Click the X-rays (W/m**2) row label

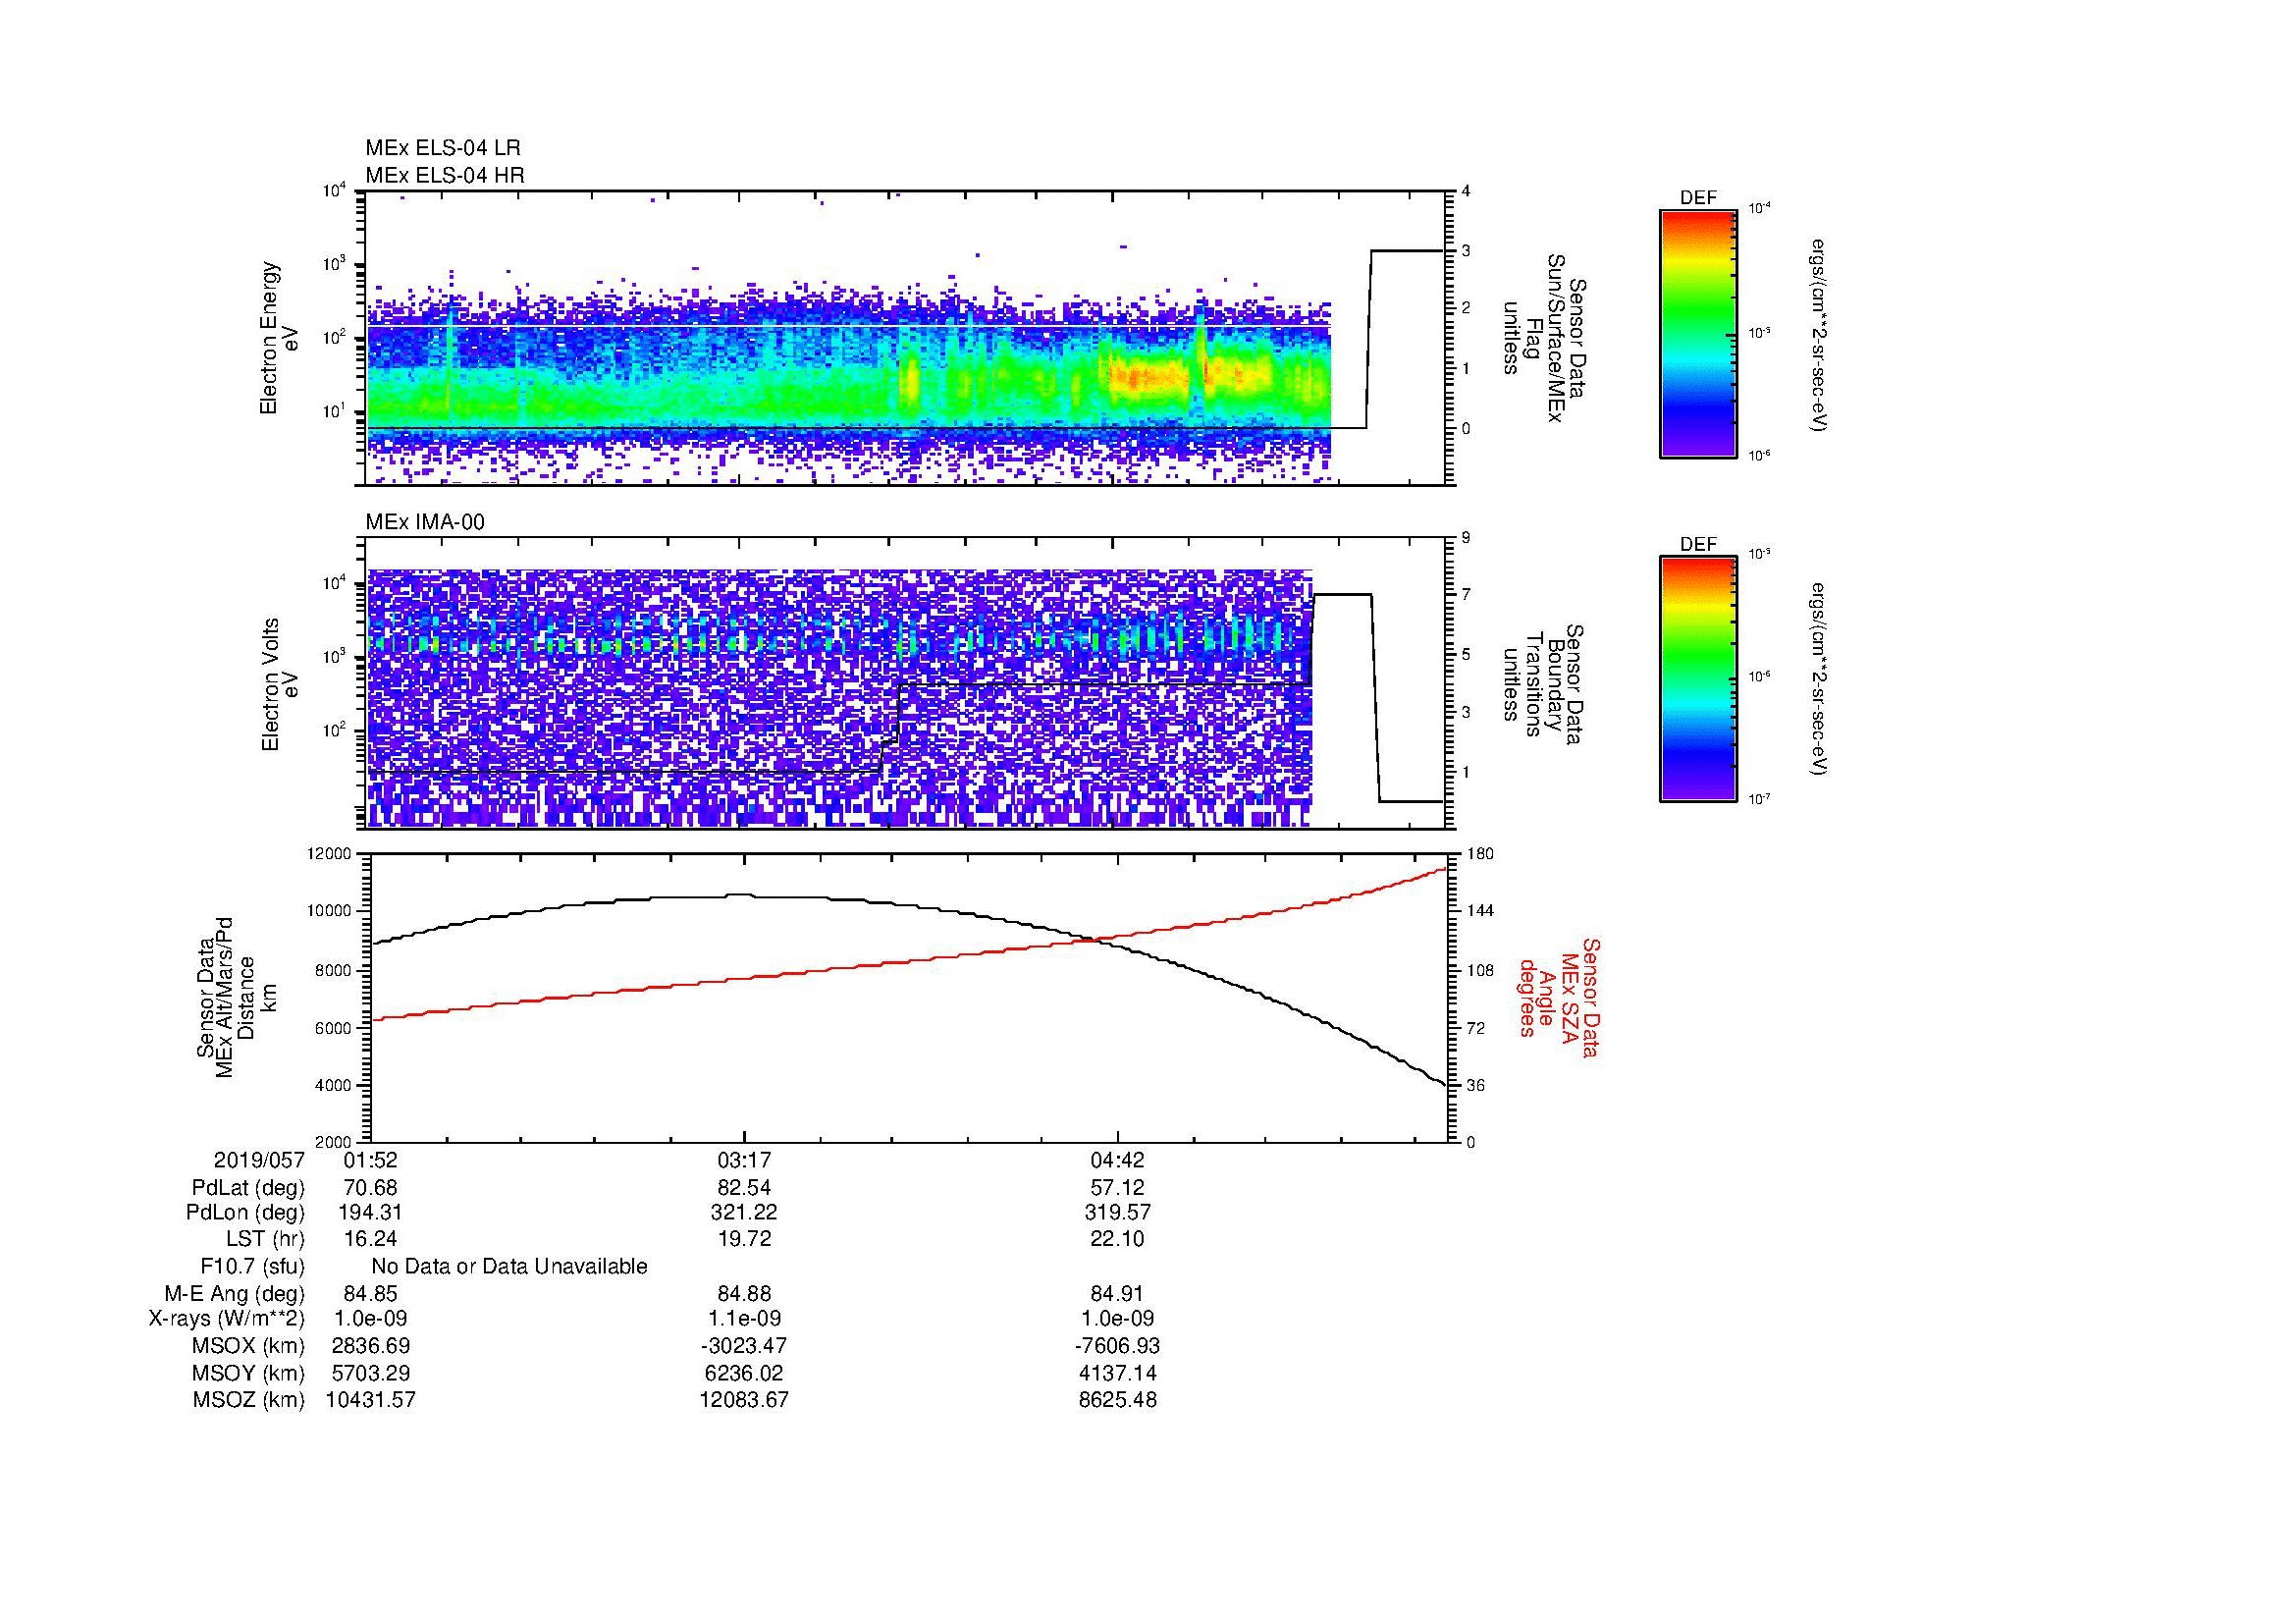(x=227, y=1319)
